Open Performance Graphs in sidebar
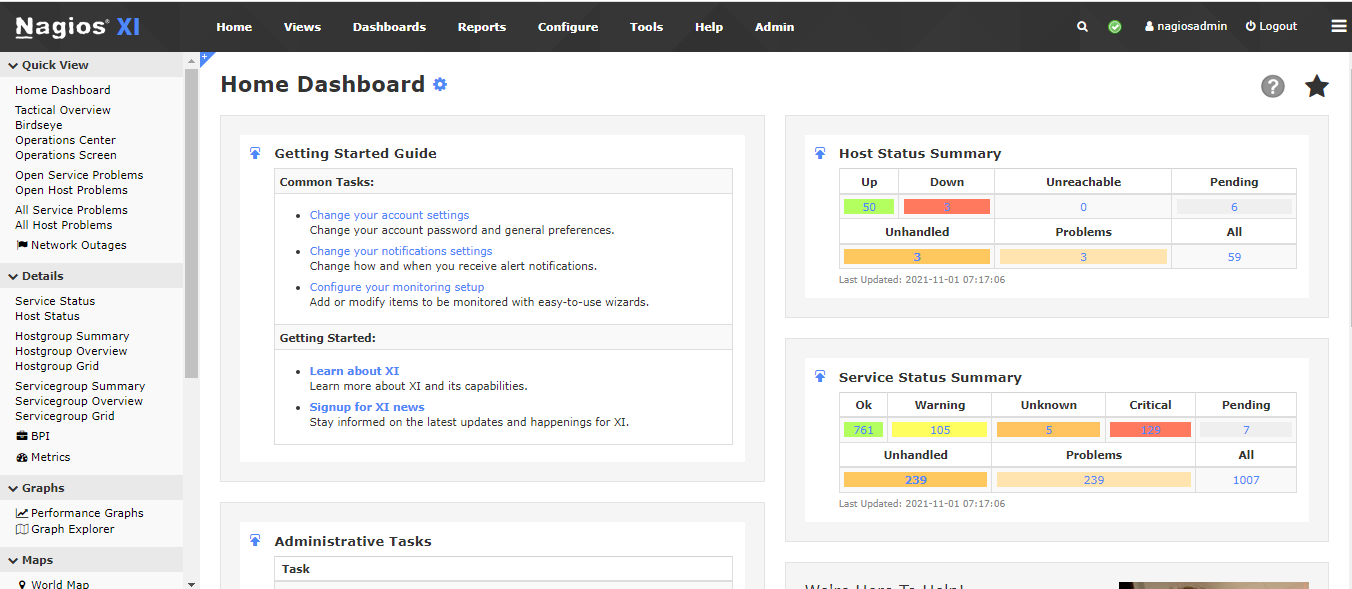 click(x=86, y=513)
